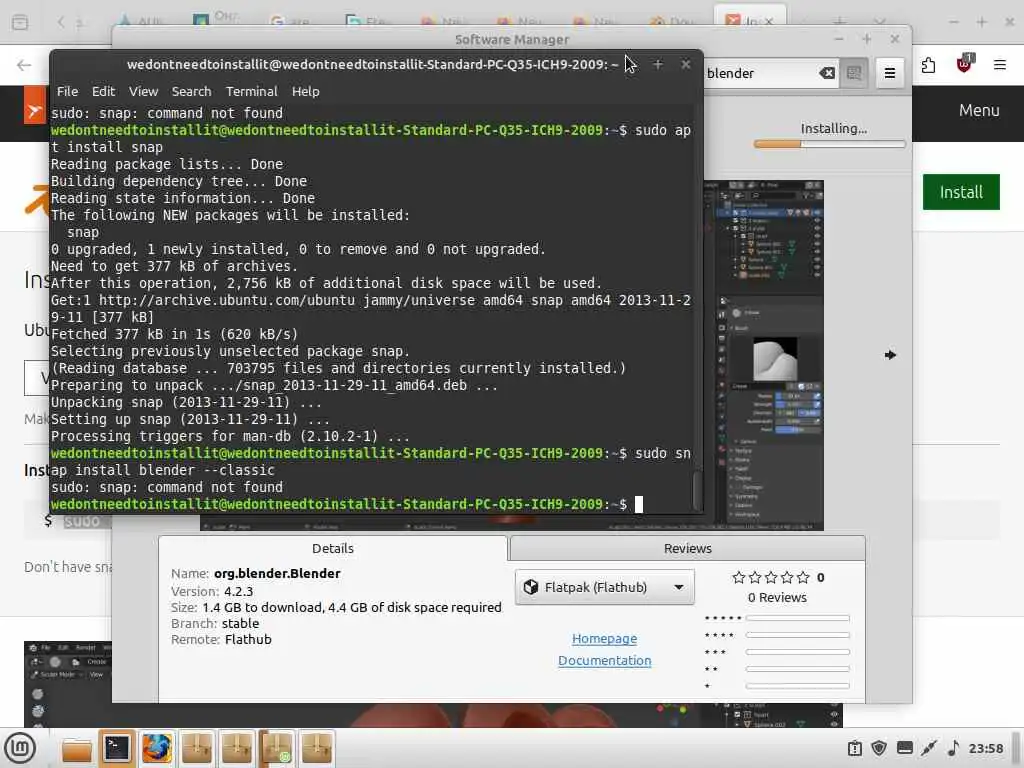The width and height of the screenshot is (1024, 768).
Task: Click the Installing progress bar
Action: [x=829, y=144]
